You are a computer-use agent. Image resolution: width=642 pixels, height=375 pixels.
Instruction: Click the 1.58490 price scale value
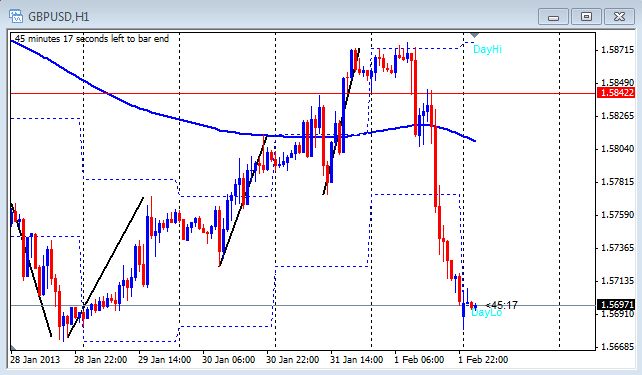pyautogui.click(x=617, y=83)
